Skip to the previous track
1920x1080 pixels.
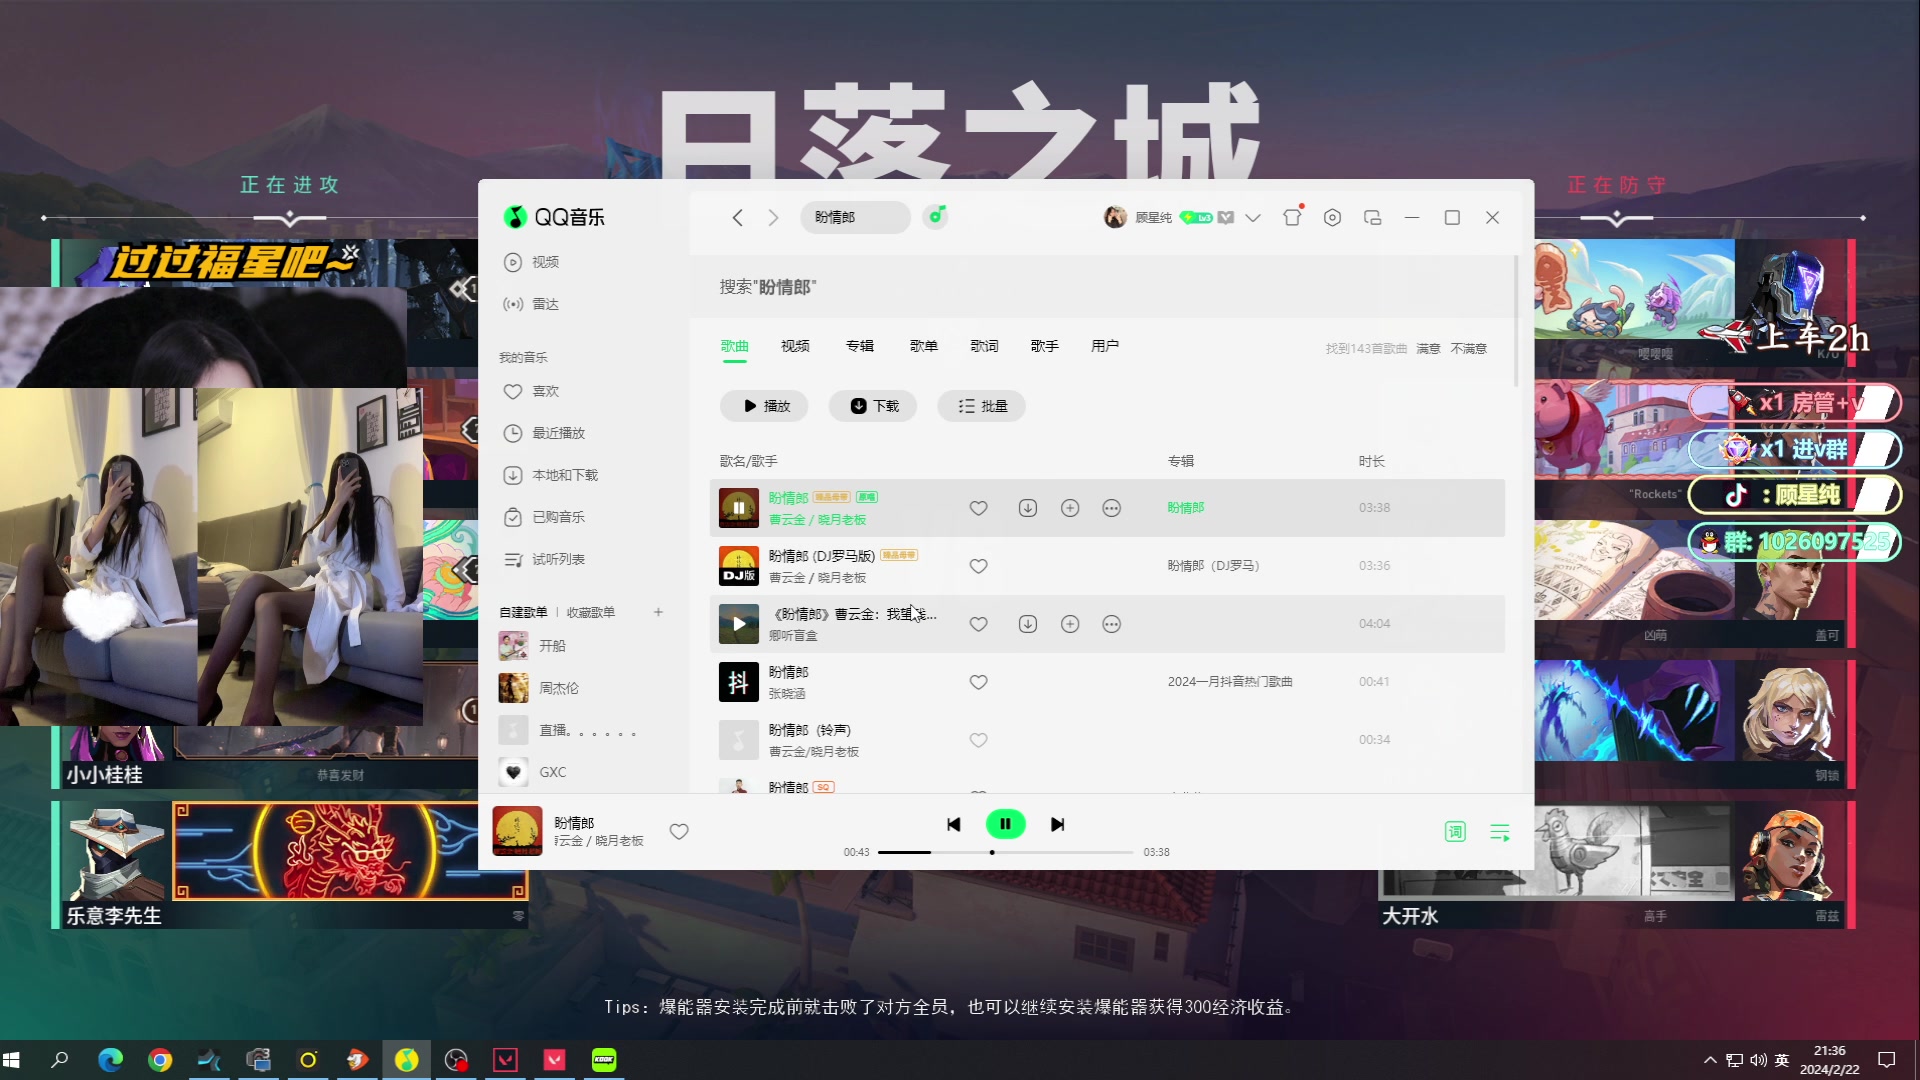[954, 824]
